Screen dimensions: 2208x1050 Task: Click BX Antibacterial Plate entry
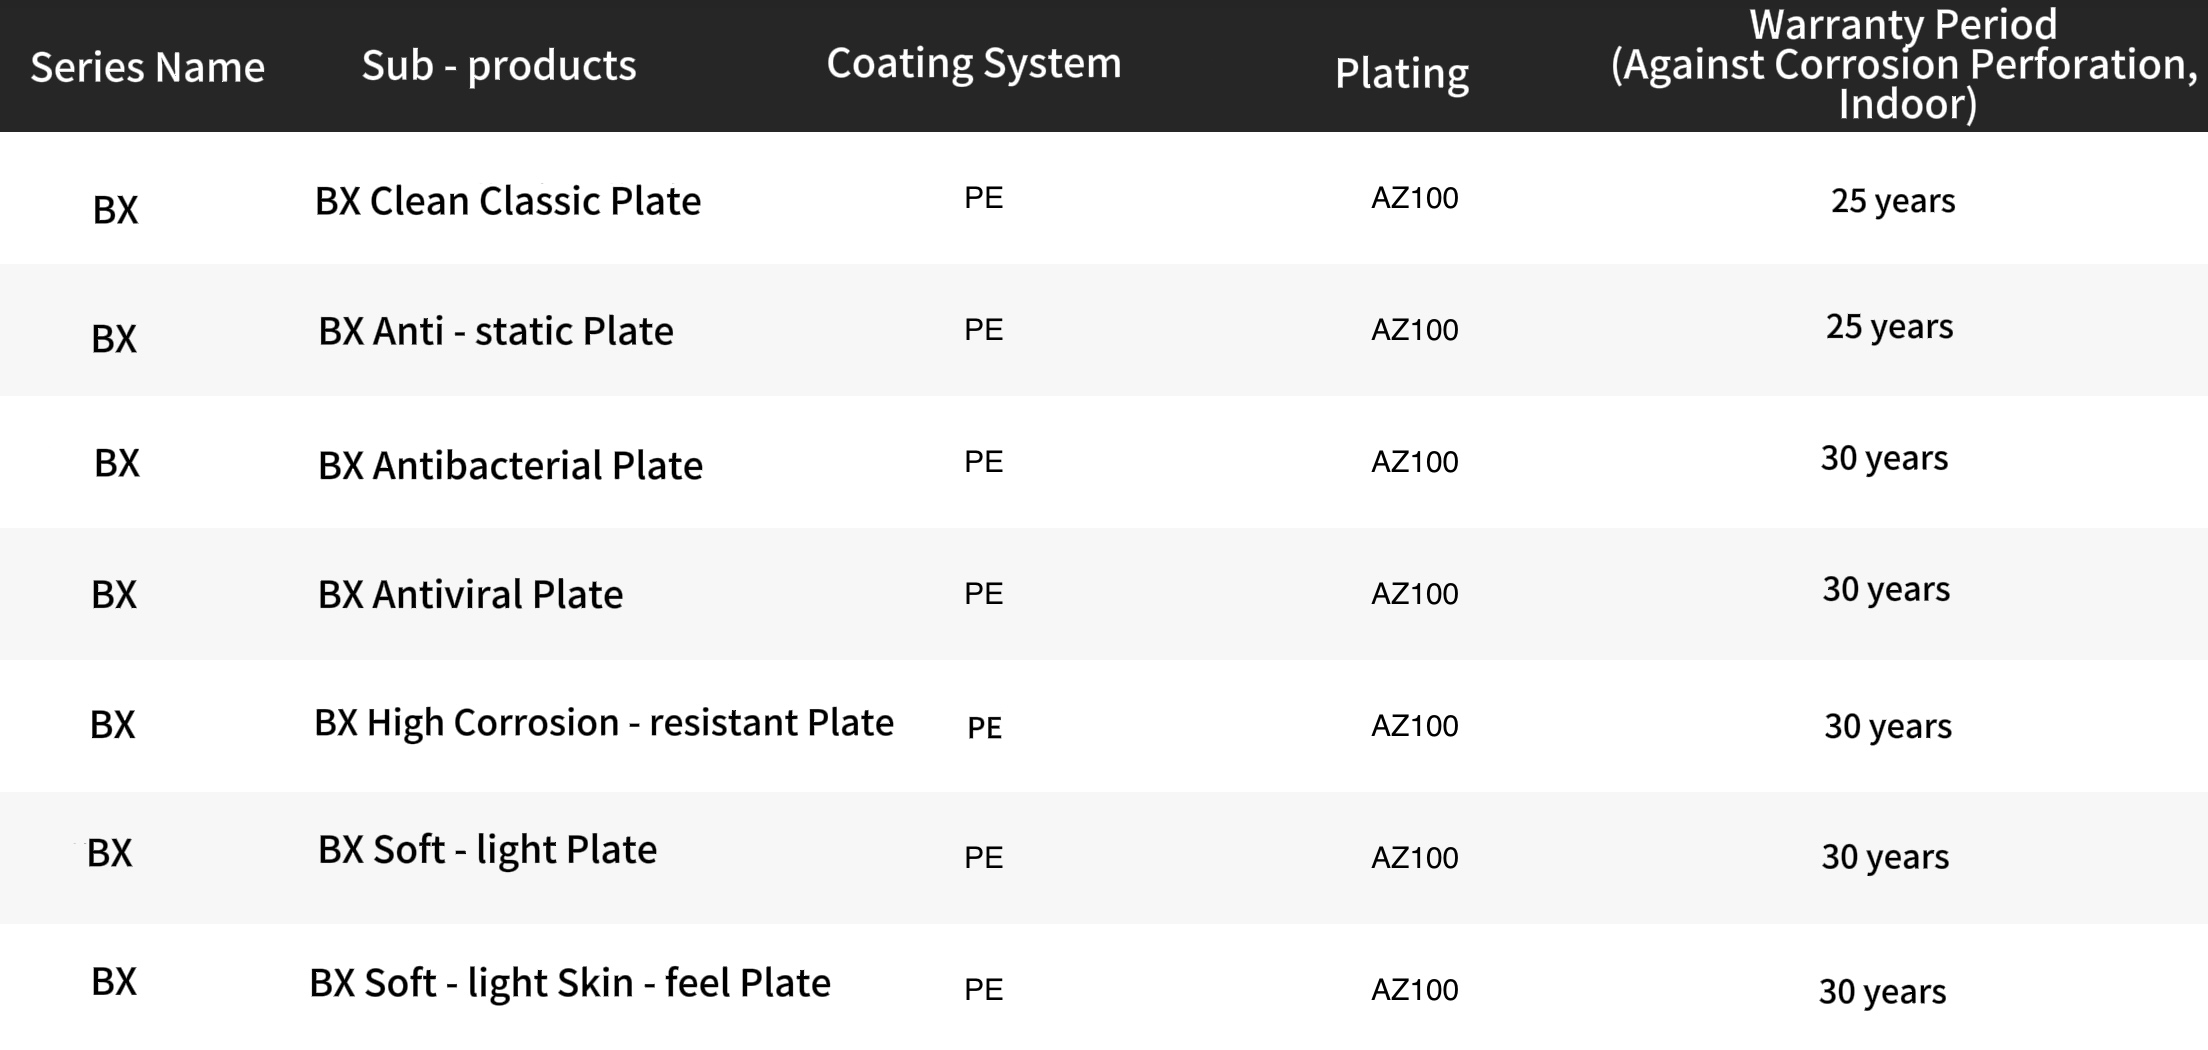(510, 466)
